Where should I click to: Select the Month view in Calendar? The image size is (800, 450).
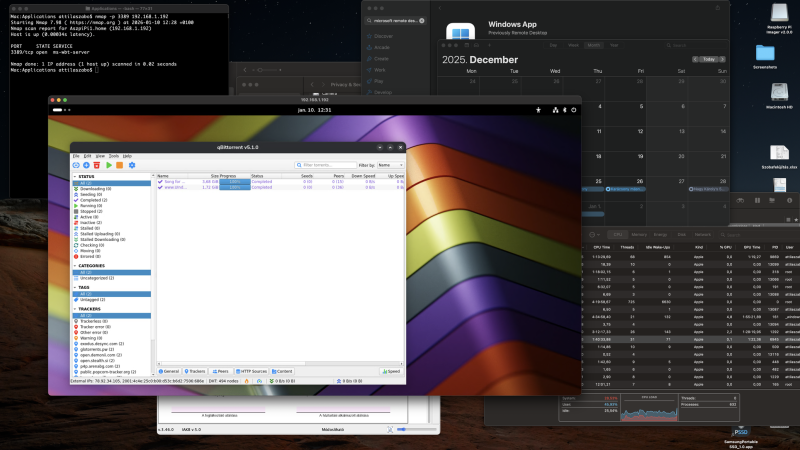[x=594, y=46]
